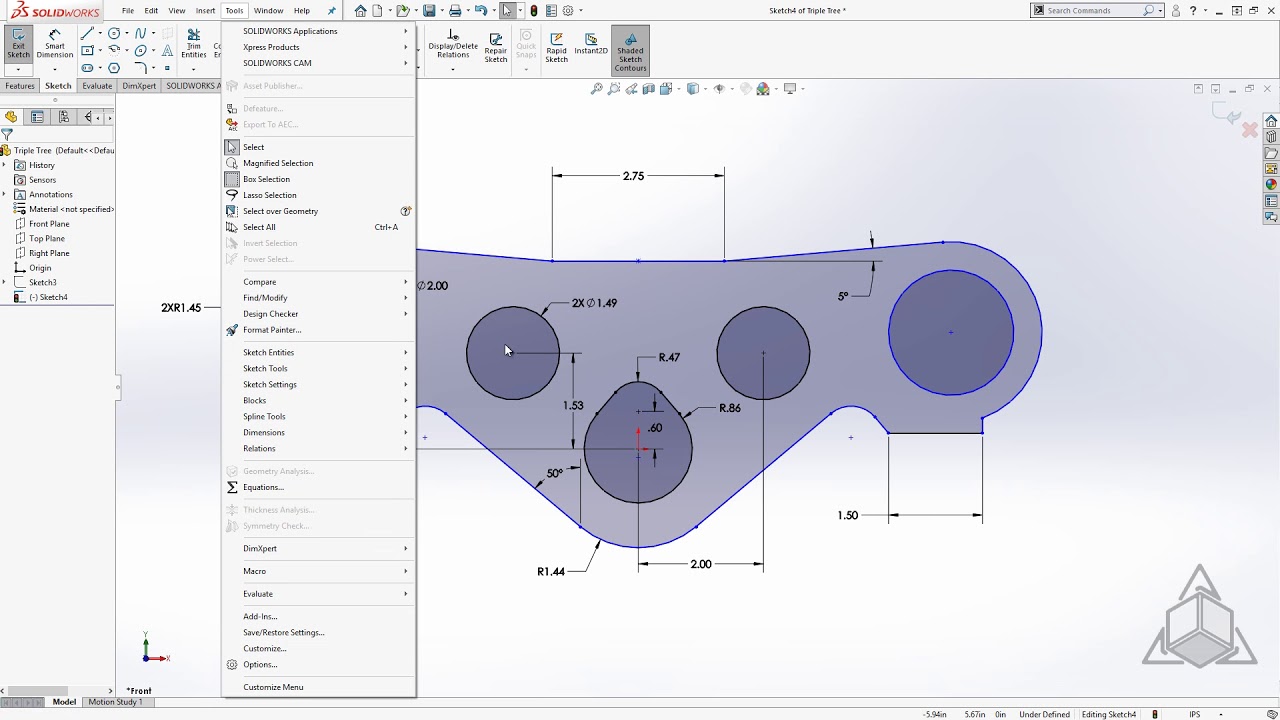Toggle the pin icon beside Help menu
The height and width of the screenshot is (720, 1280).
[x=332, y=11]
